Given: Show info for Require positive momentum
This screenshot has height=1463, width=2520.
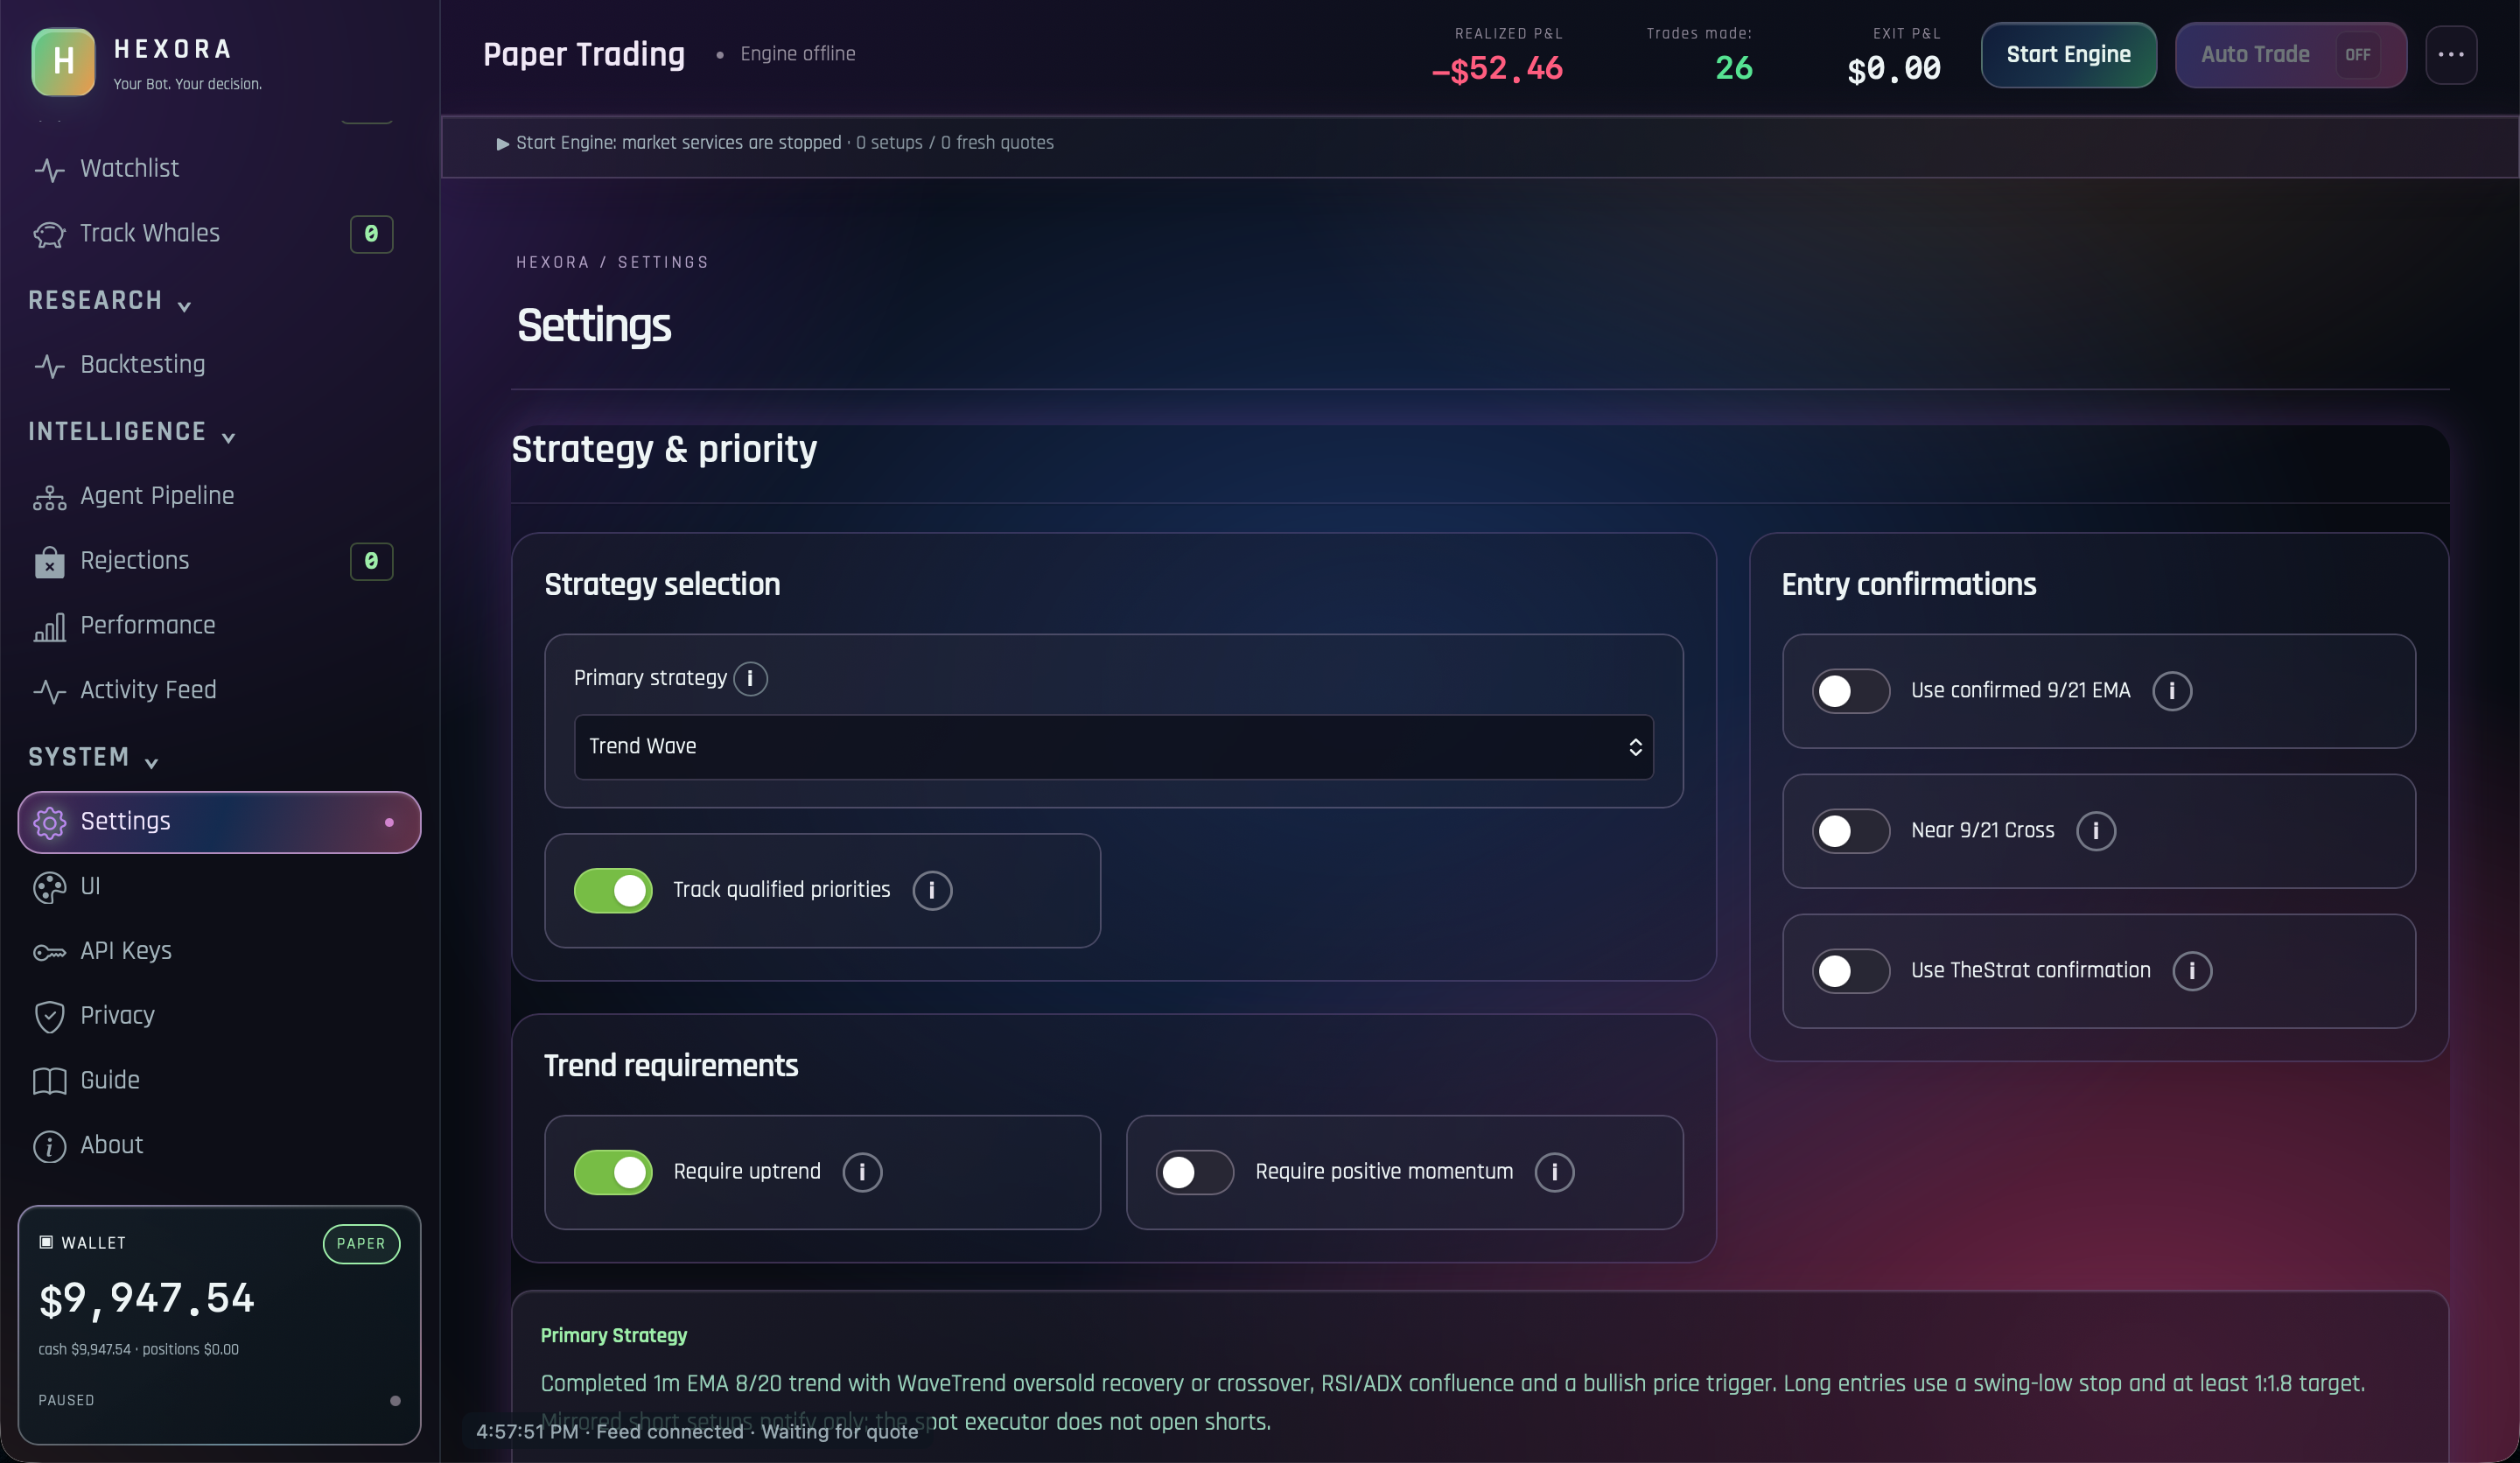Looking at the screenshot, I should click(x=1554, y=1172).
